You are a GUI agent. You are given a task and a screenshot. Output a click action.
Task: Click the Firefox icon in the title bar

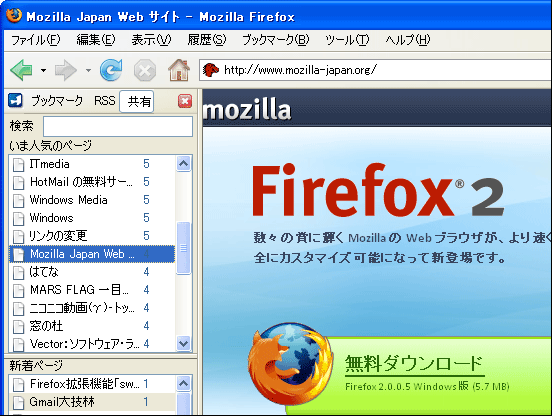[13, 15]
